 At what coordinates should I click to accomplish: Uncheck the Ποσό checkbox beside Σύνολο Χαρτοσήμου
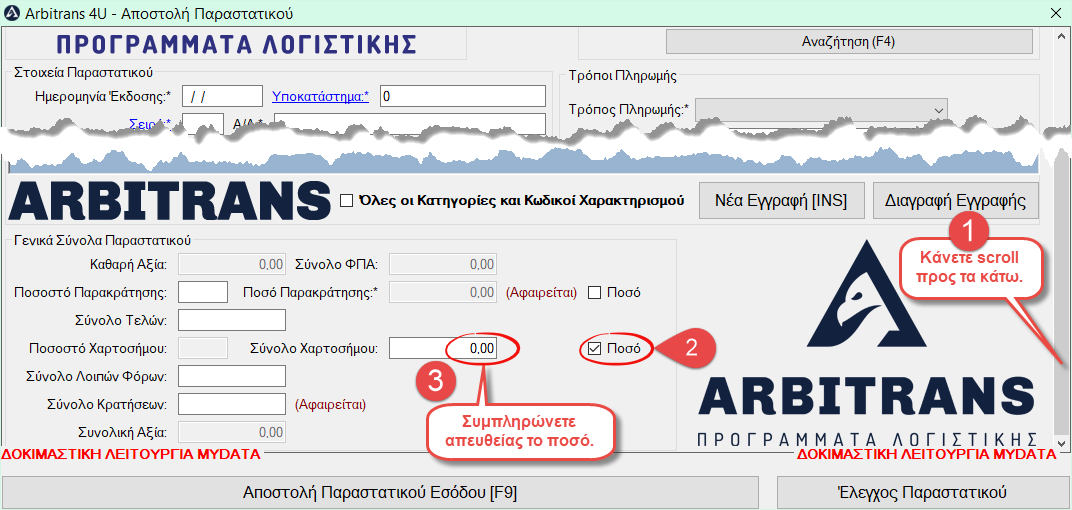pyautogui.click(x=595, y=348)
